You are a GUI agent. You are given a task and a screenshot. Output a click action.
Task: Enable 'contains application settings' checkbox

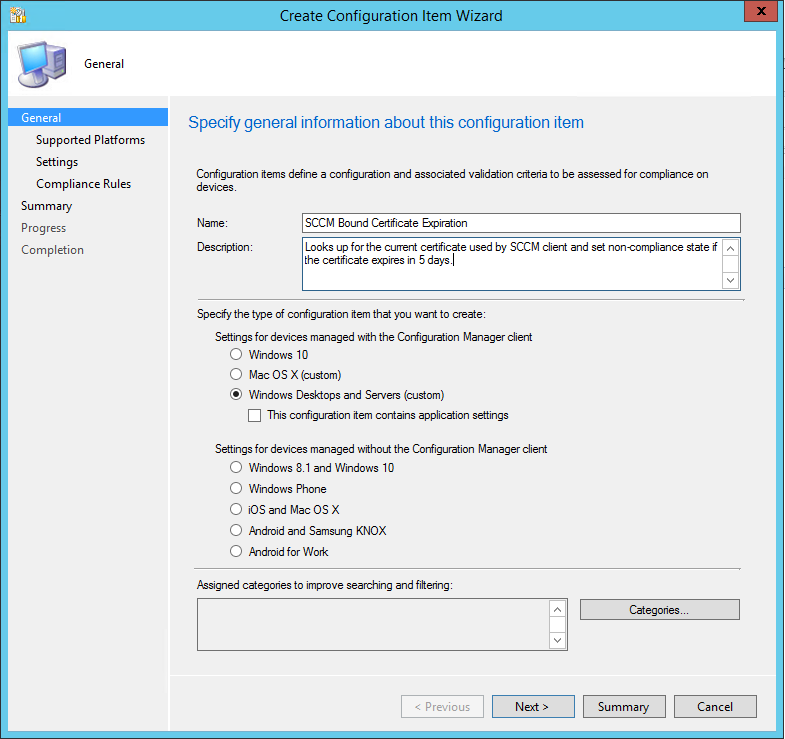pos(255,415)
